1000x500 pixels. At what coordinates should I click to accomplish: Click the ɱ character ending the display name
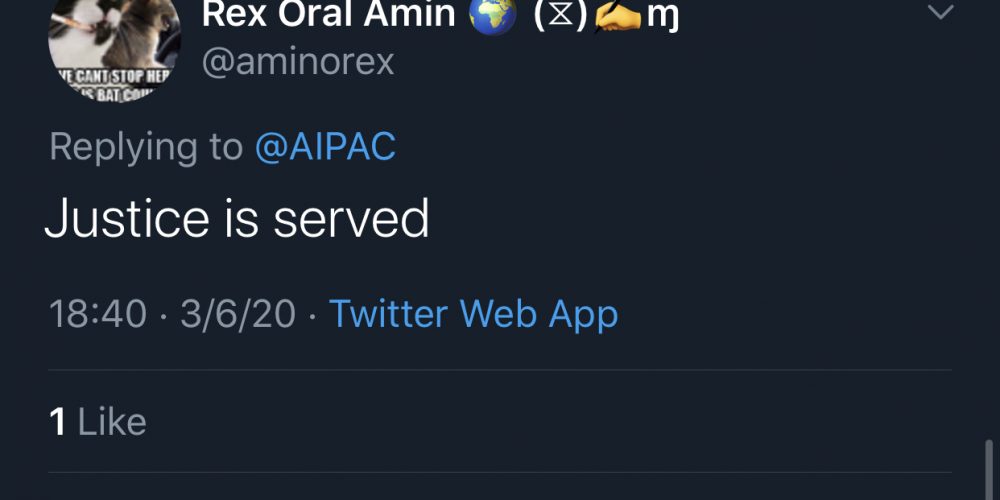(x=664, y=16)
